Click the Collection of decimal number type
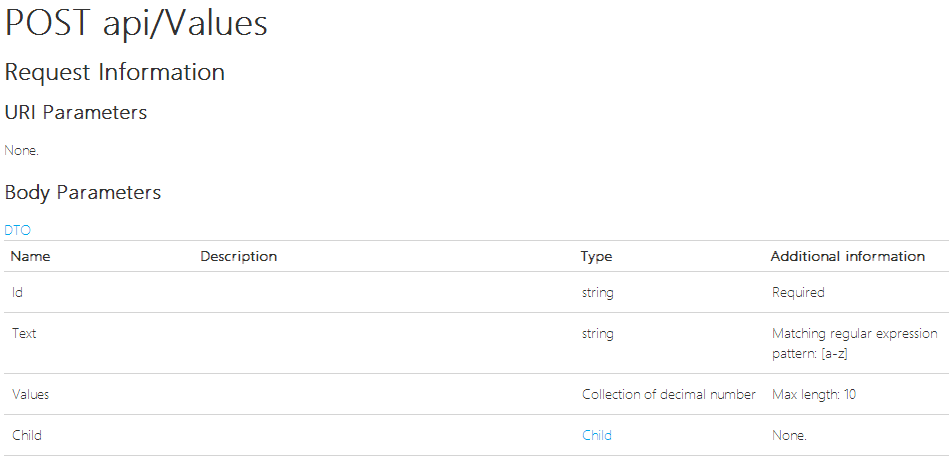 click(669, 395)
